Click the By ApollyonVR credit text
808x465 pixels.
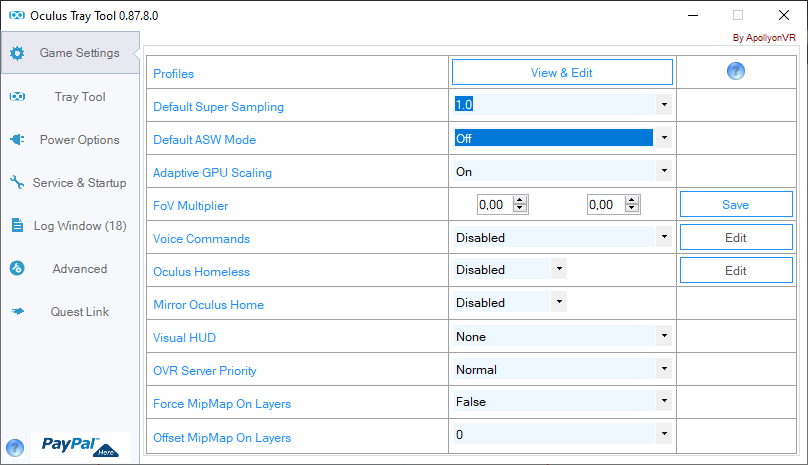[x=764, y=38]
